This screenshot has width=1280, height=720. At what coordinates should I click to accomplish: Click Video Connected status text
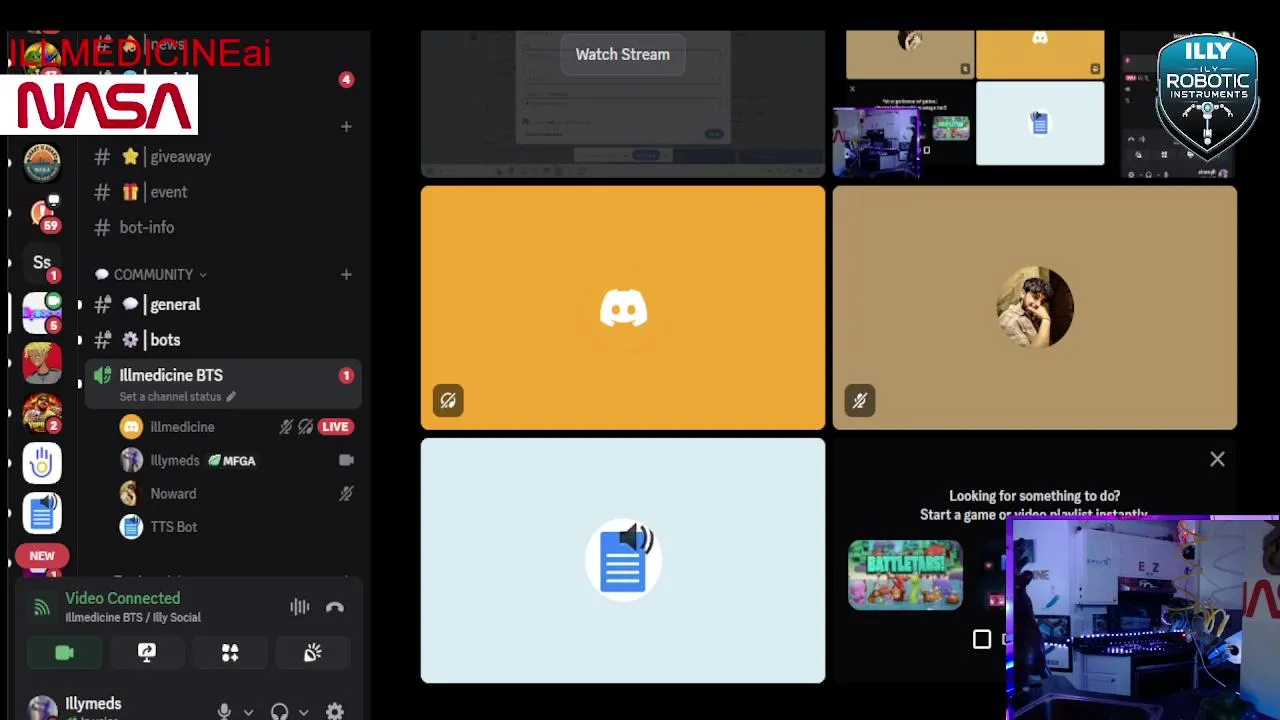[x=123, y=598]
